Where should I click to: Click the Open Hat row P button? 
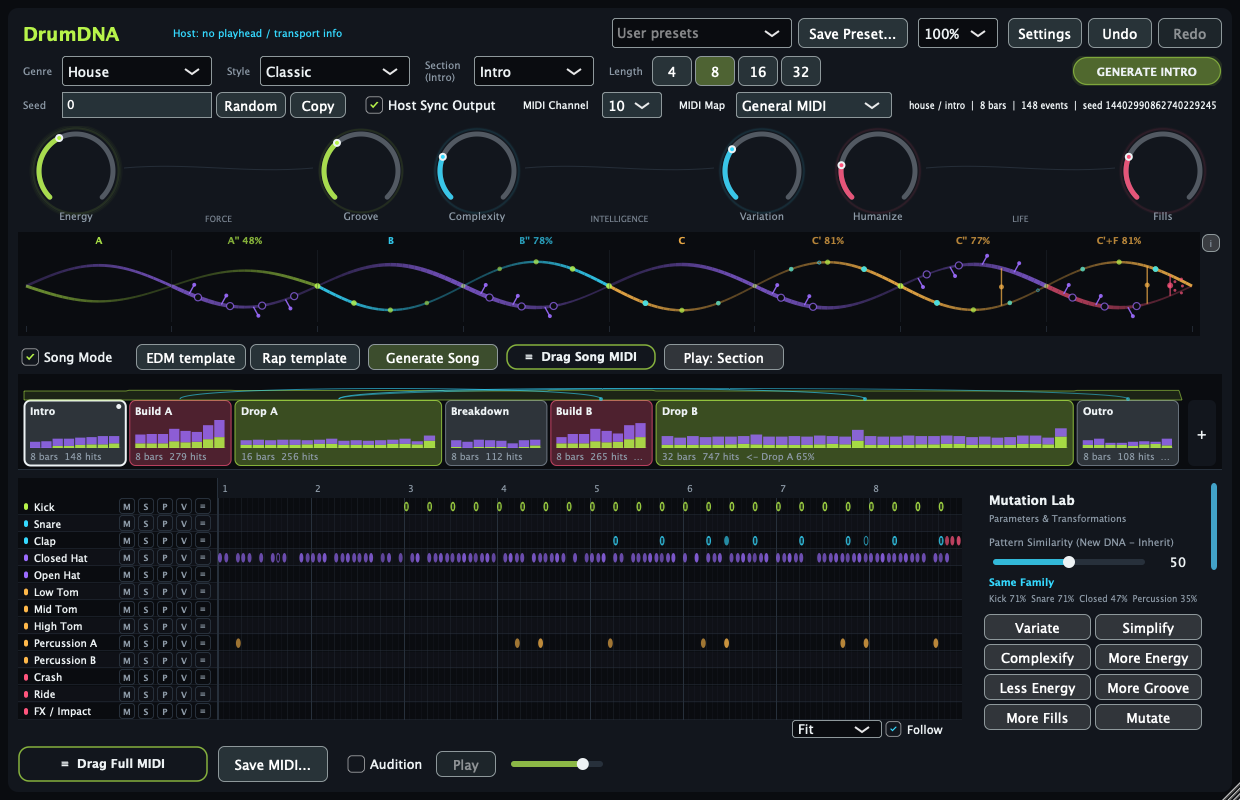click(x=165, y=575)
